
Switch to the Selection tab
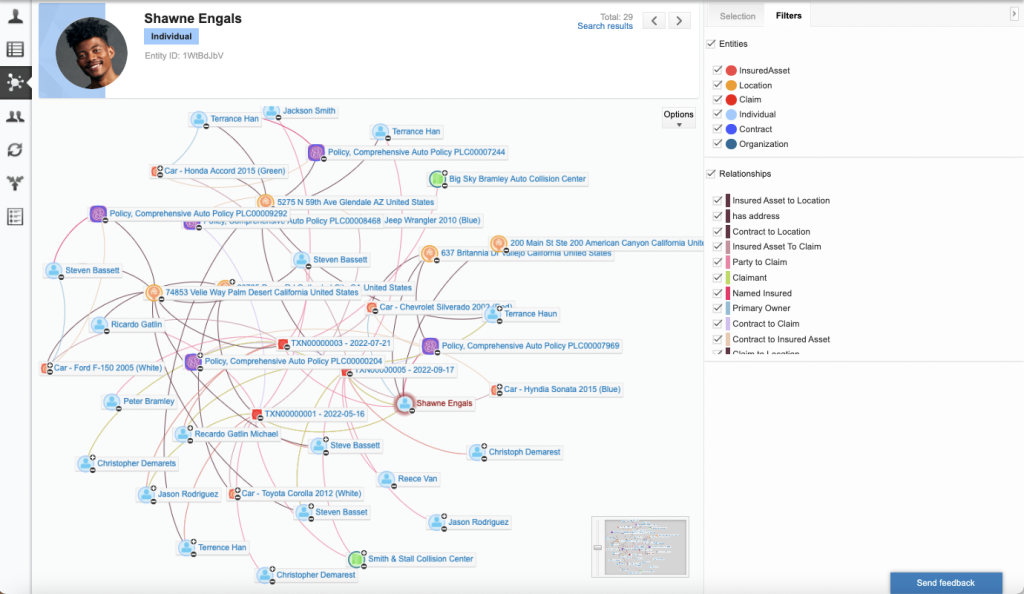pyautogui.click(x=736, y=15)
